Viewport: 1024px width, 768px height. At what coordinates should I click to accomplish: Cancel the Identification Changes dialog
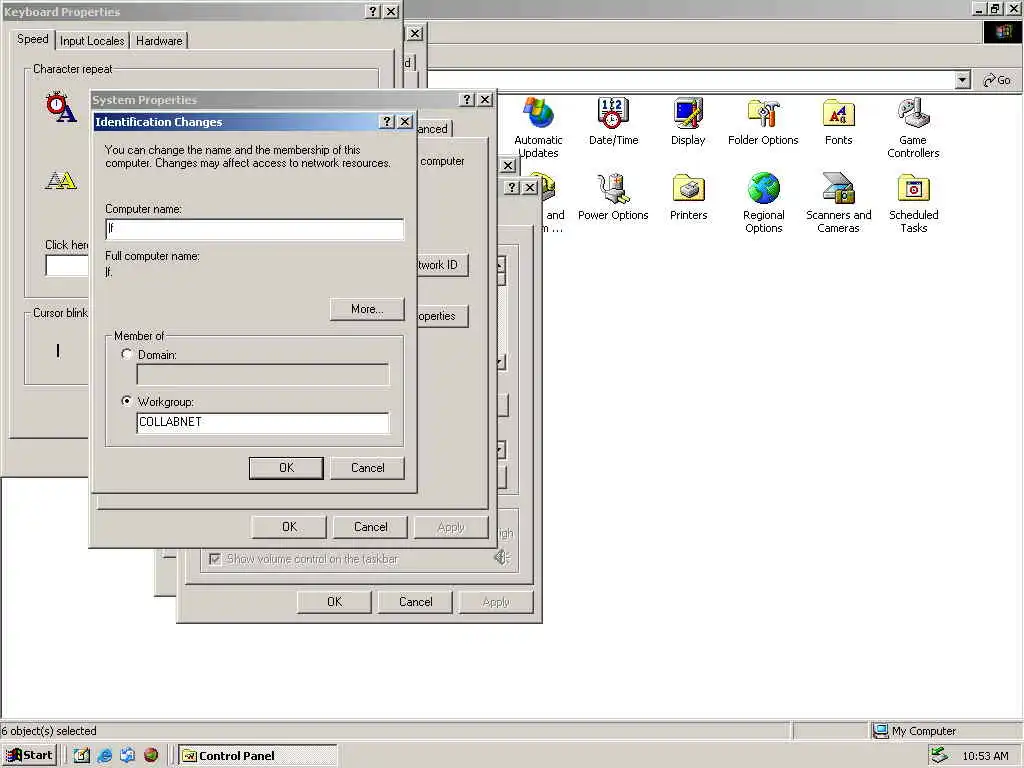[x=368, y=468]
